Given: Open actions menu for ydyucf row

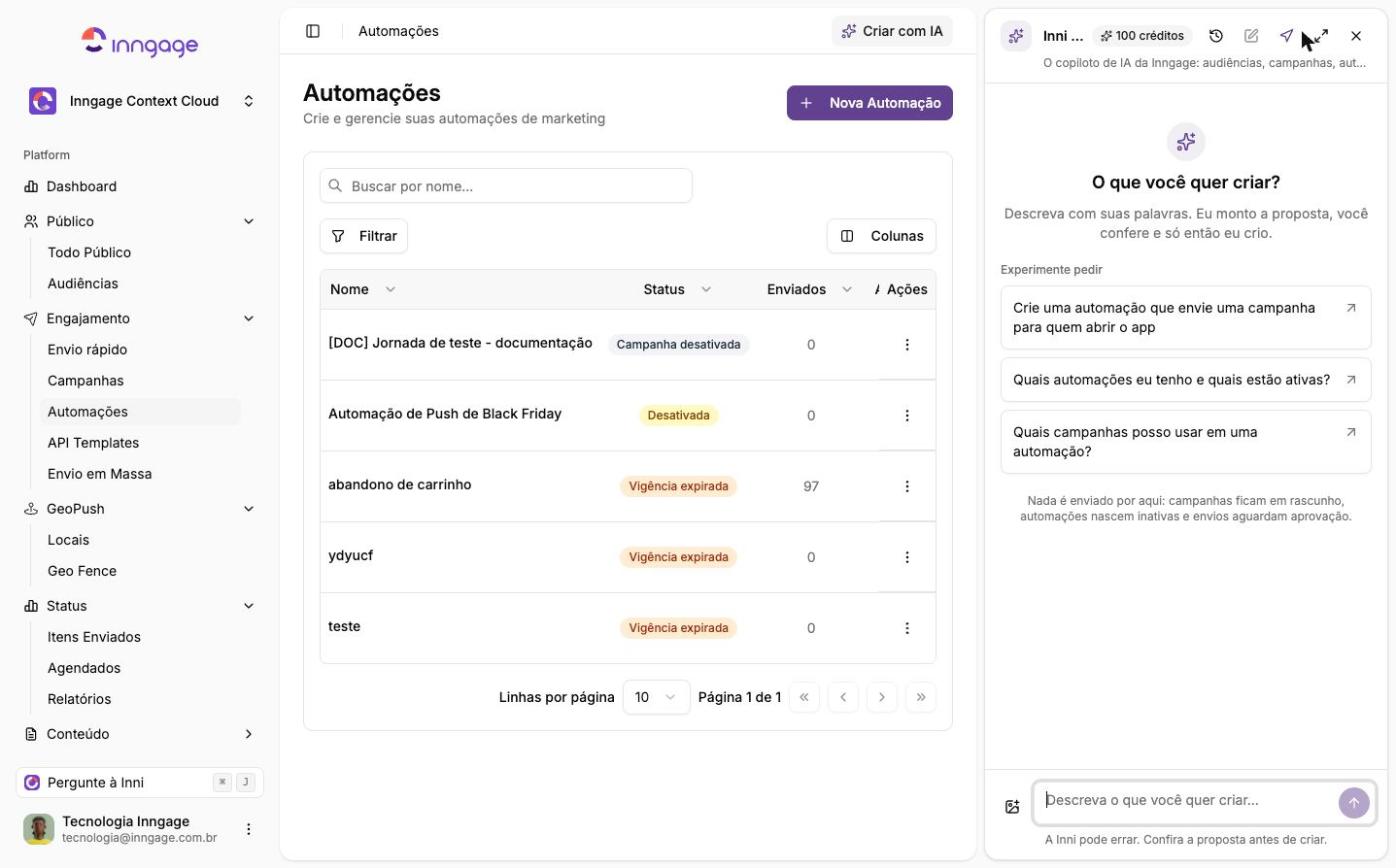Looking at the screenshot, I should pos(907,557).
